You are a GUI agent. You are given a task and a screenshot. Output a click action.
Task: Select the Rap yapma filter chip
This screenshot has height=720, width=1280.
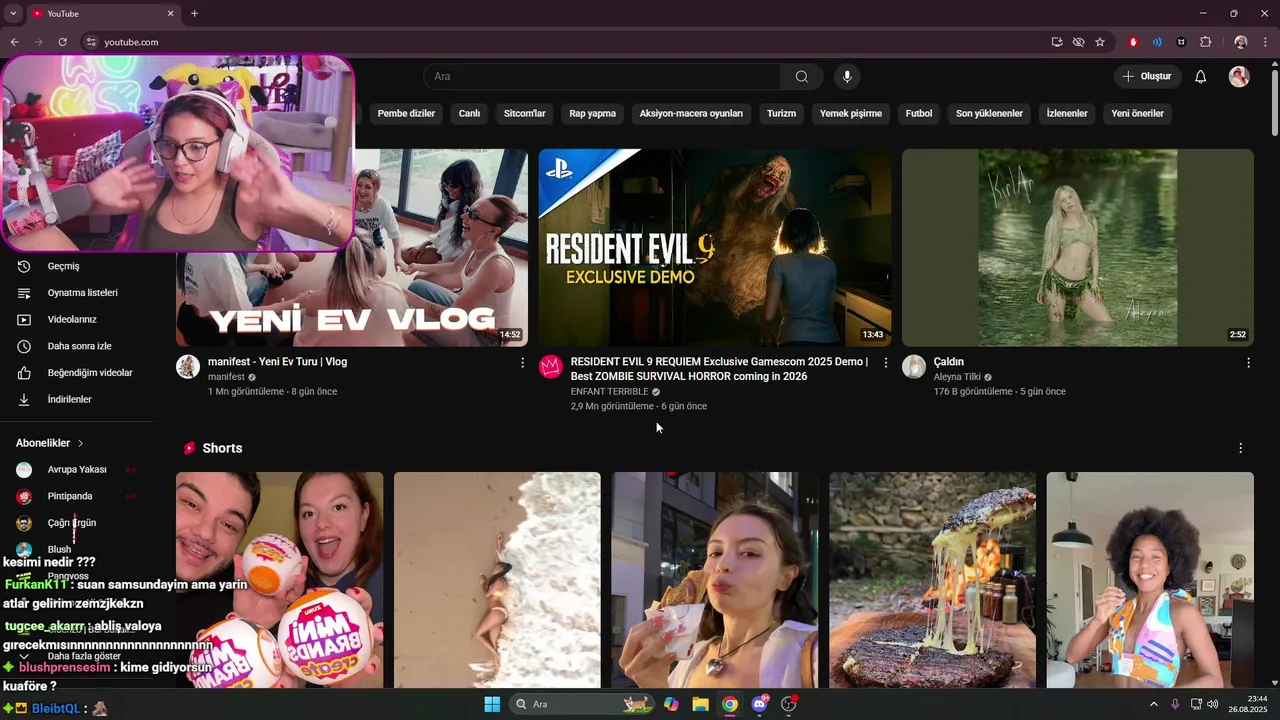(592, 113)
